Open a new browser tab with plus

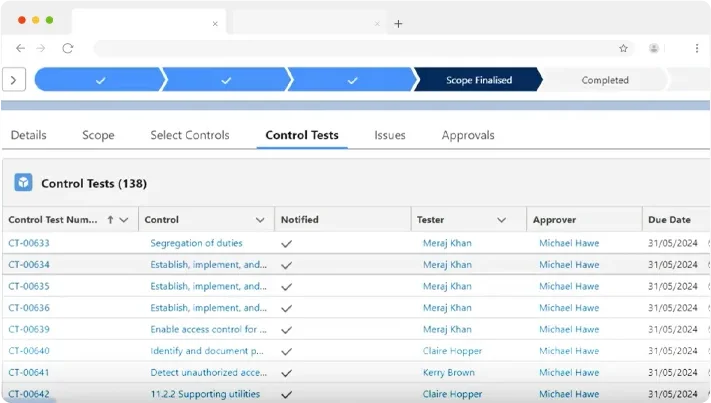tap(398, 23)
